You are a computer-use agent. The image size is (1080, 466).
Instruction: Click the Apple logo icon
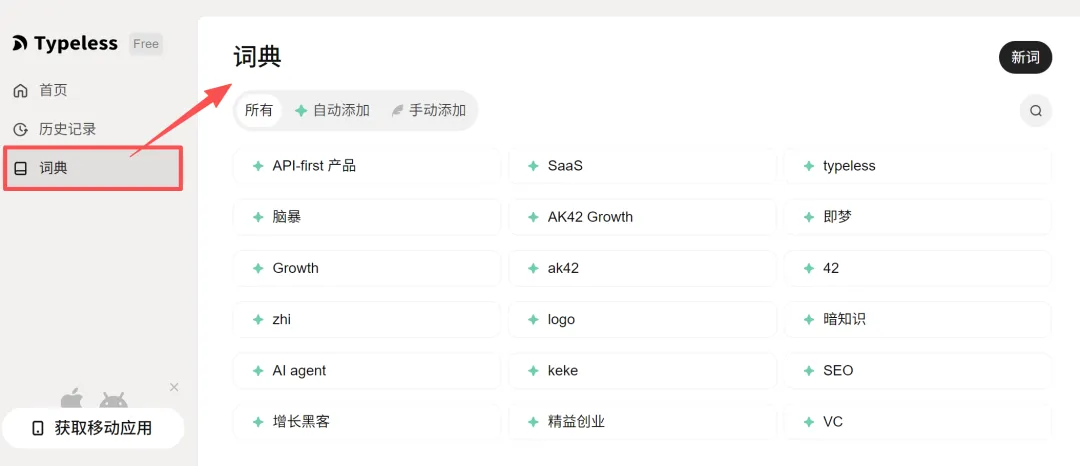pyautogui.click(x=71, y=398)
